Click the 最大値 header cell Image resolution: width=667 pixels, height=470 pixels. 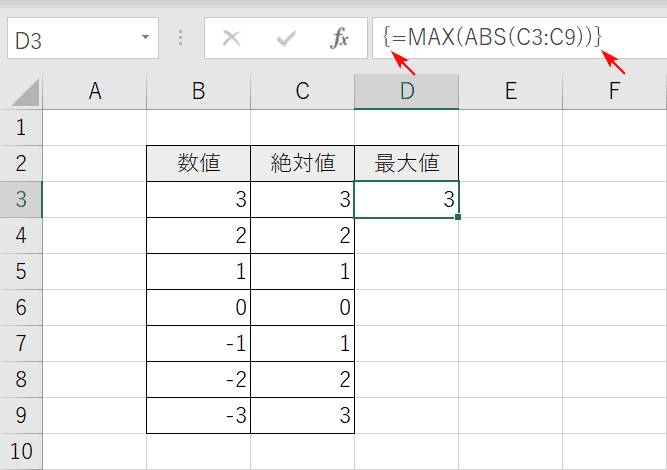pos(406,163)
